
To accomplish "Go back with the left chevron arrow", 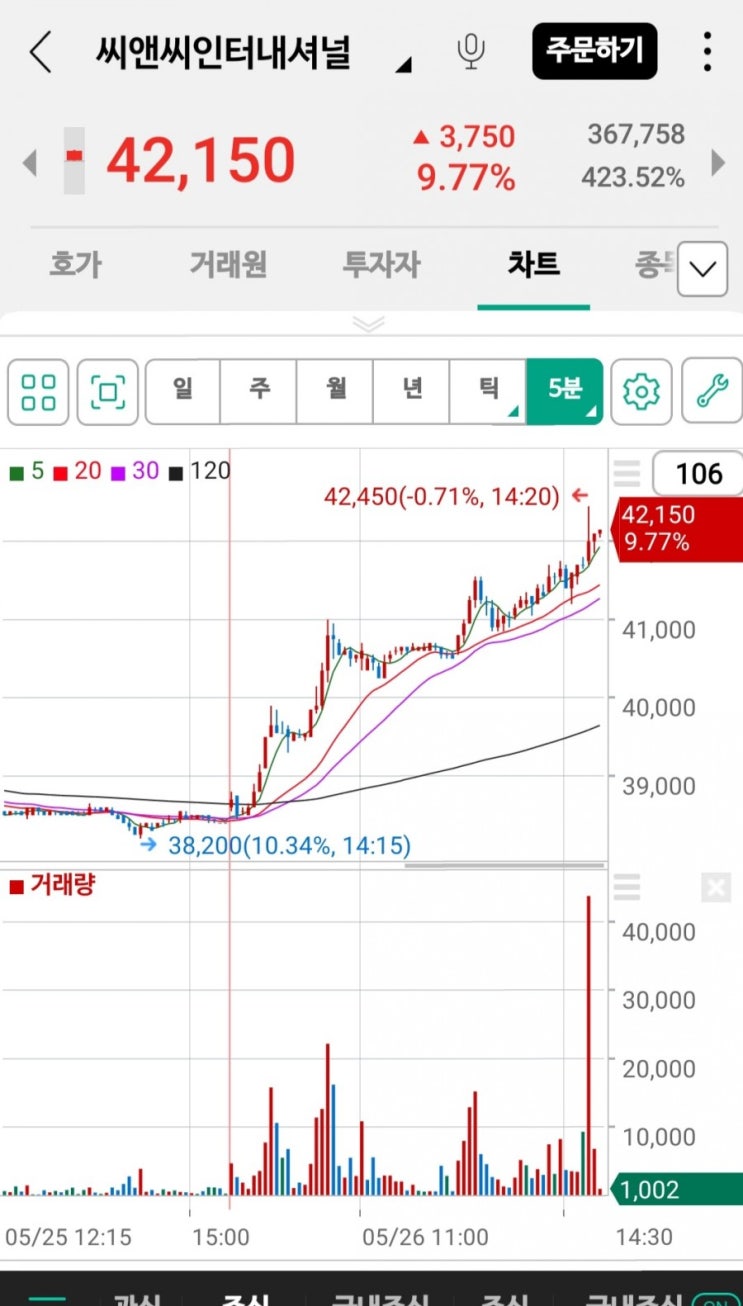I will pos(40,52).
